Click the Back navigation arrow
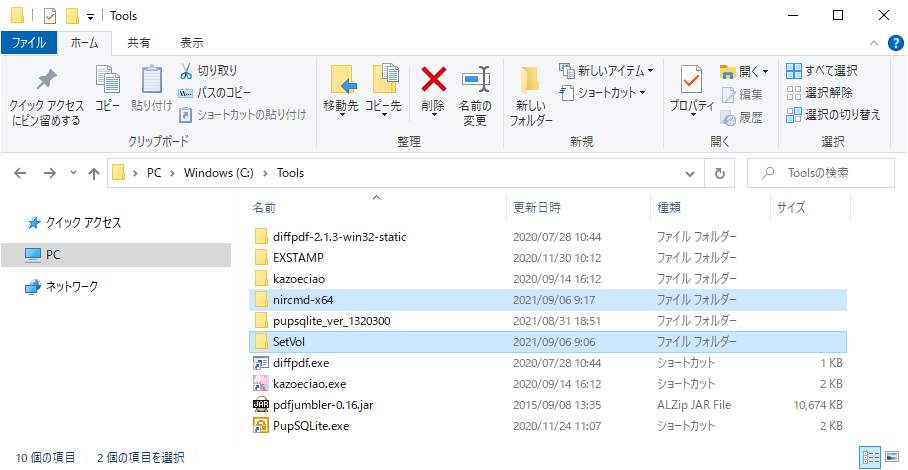The height and width of the screenshot is (470, 908). 20,173
